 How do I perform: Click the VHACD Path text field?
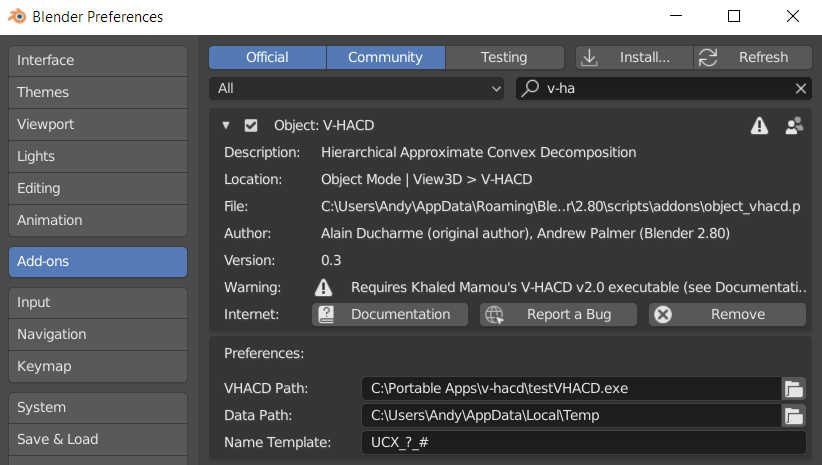pyautogui.click(x=571, y=388)
